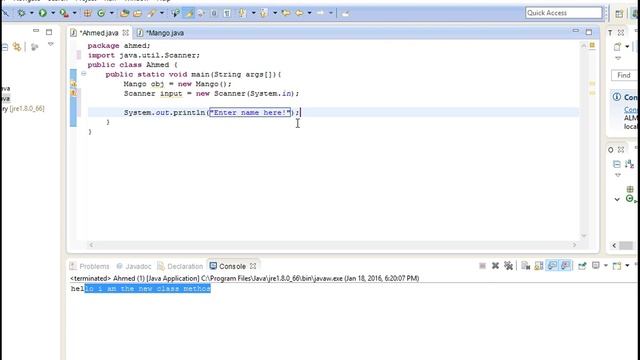
Task: Click the Next Annotation icon in toolbar
Action: click(242, 13)
